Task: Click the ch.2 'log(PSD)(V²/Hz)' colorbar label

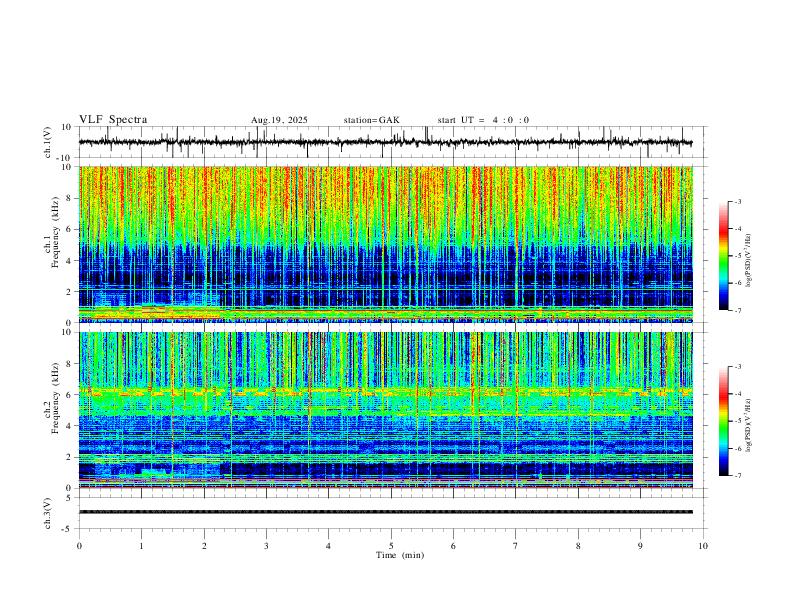Action: (x=748, y=425)
